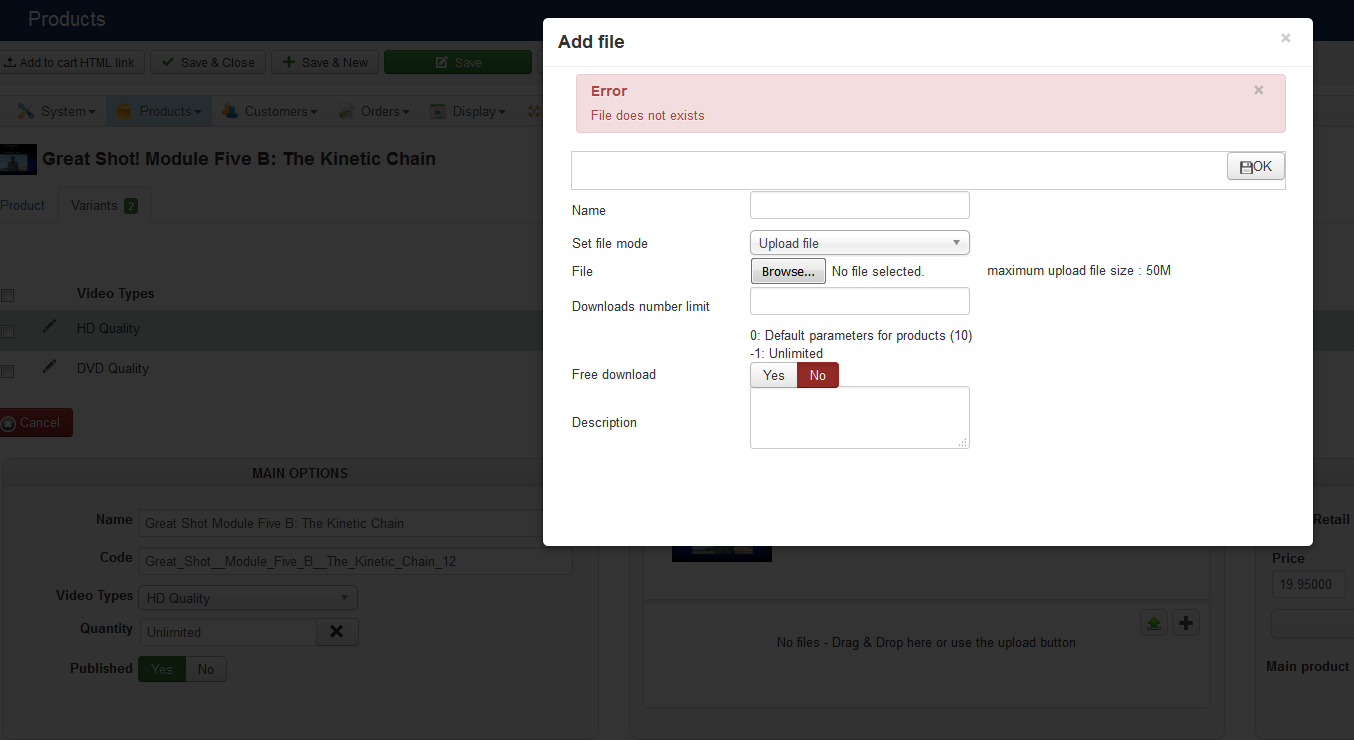
Task: Open the Customers menu
Action: pos(270,111)
